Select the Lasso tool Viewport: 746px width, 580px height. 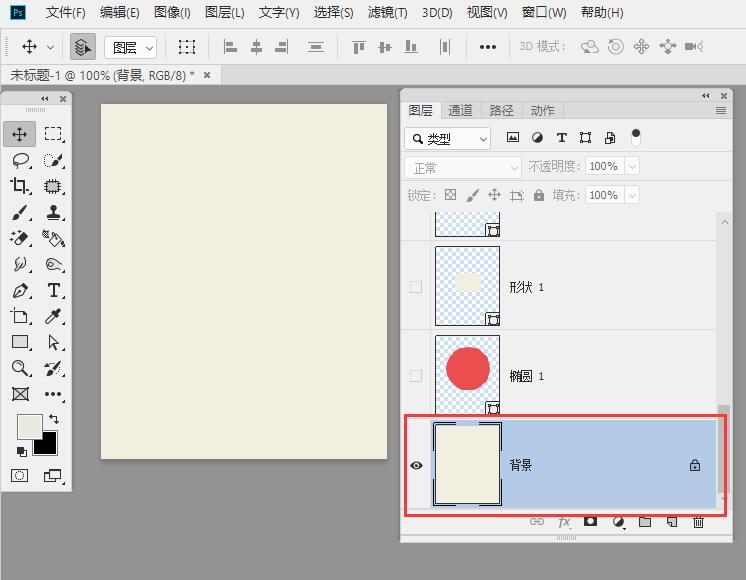[20, 160]
